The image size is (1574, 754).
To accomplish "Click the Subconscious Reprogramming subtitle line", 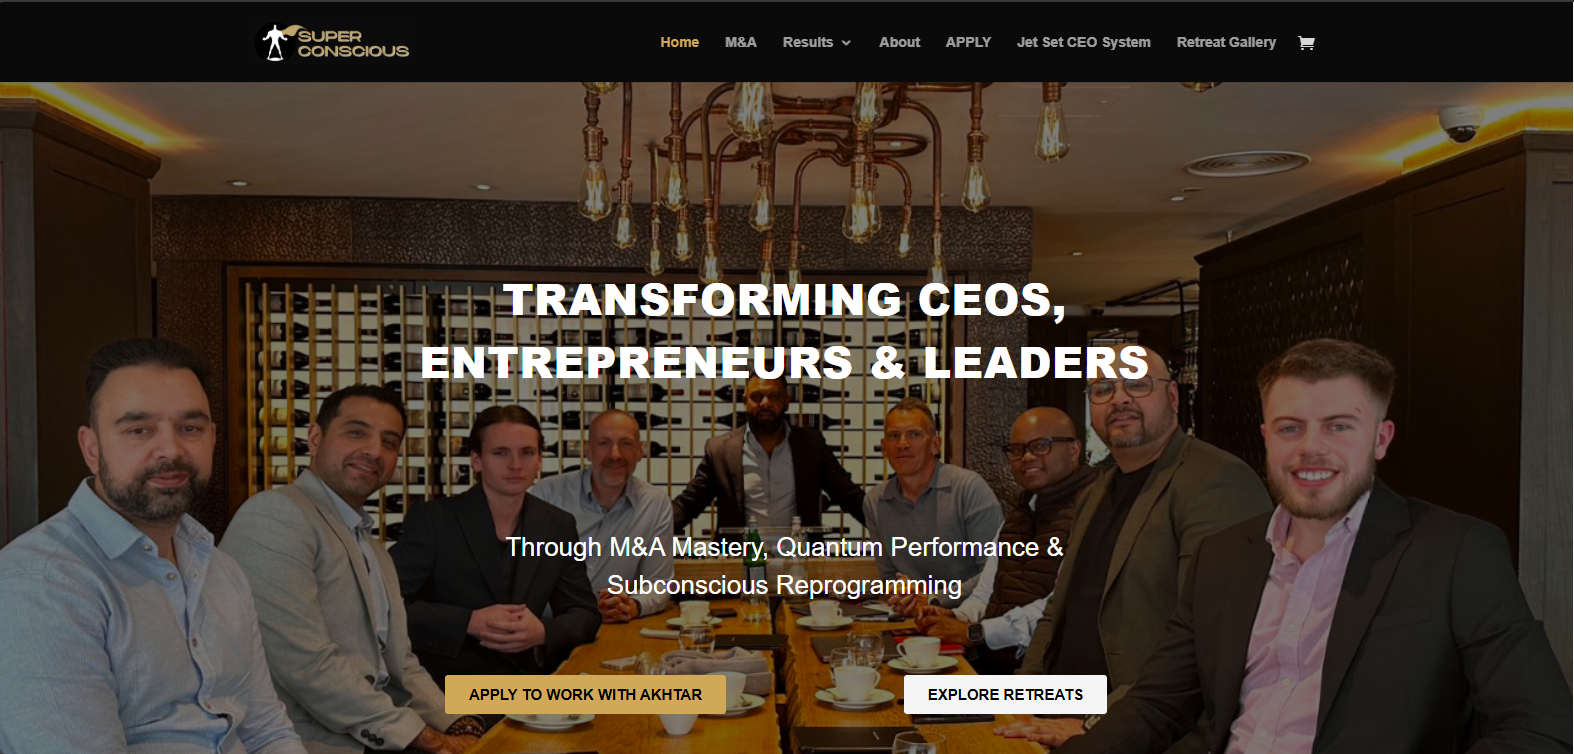I will pos(785,585).
